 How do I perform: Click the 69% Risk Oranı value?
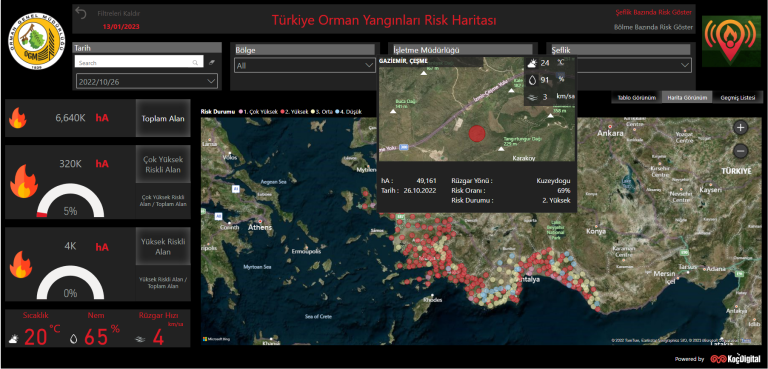coord(564,191)
